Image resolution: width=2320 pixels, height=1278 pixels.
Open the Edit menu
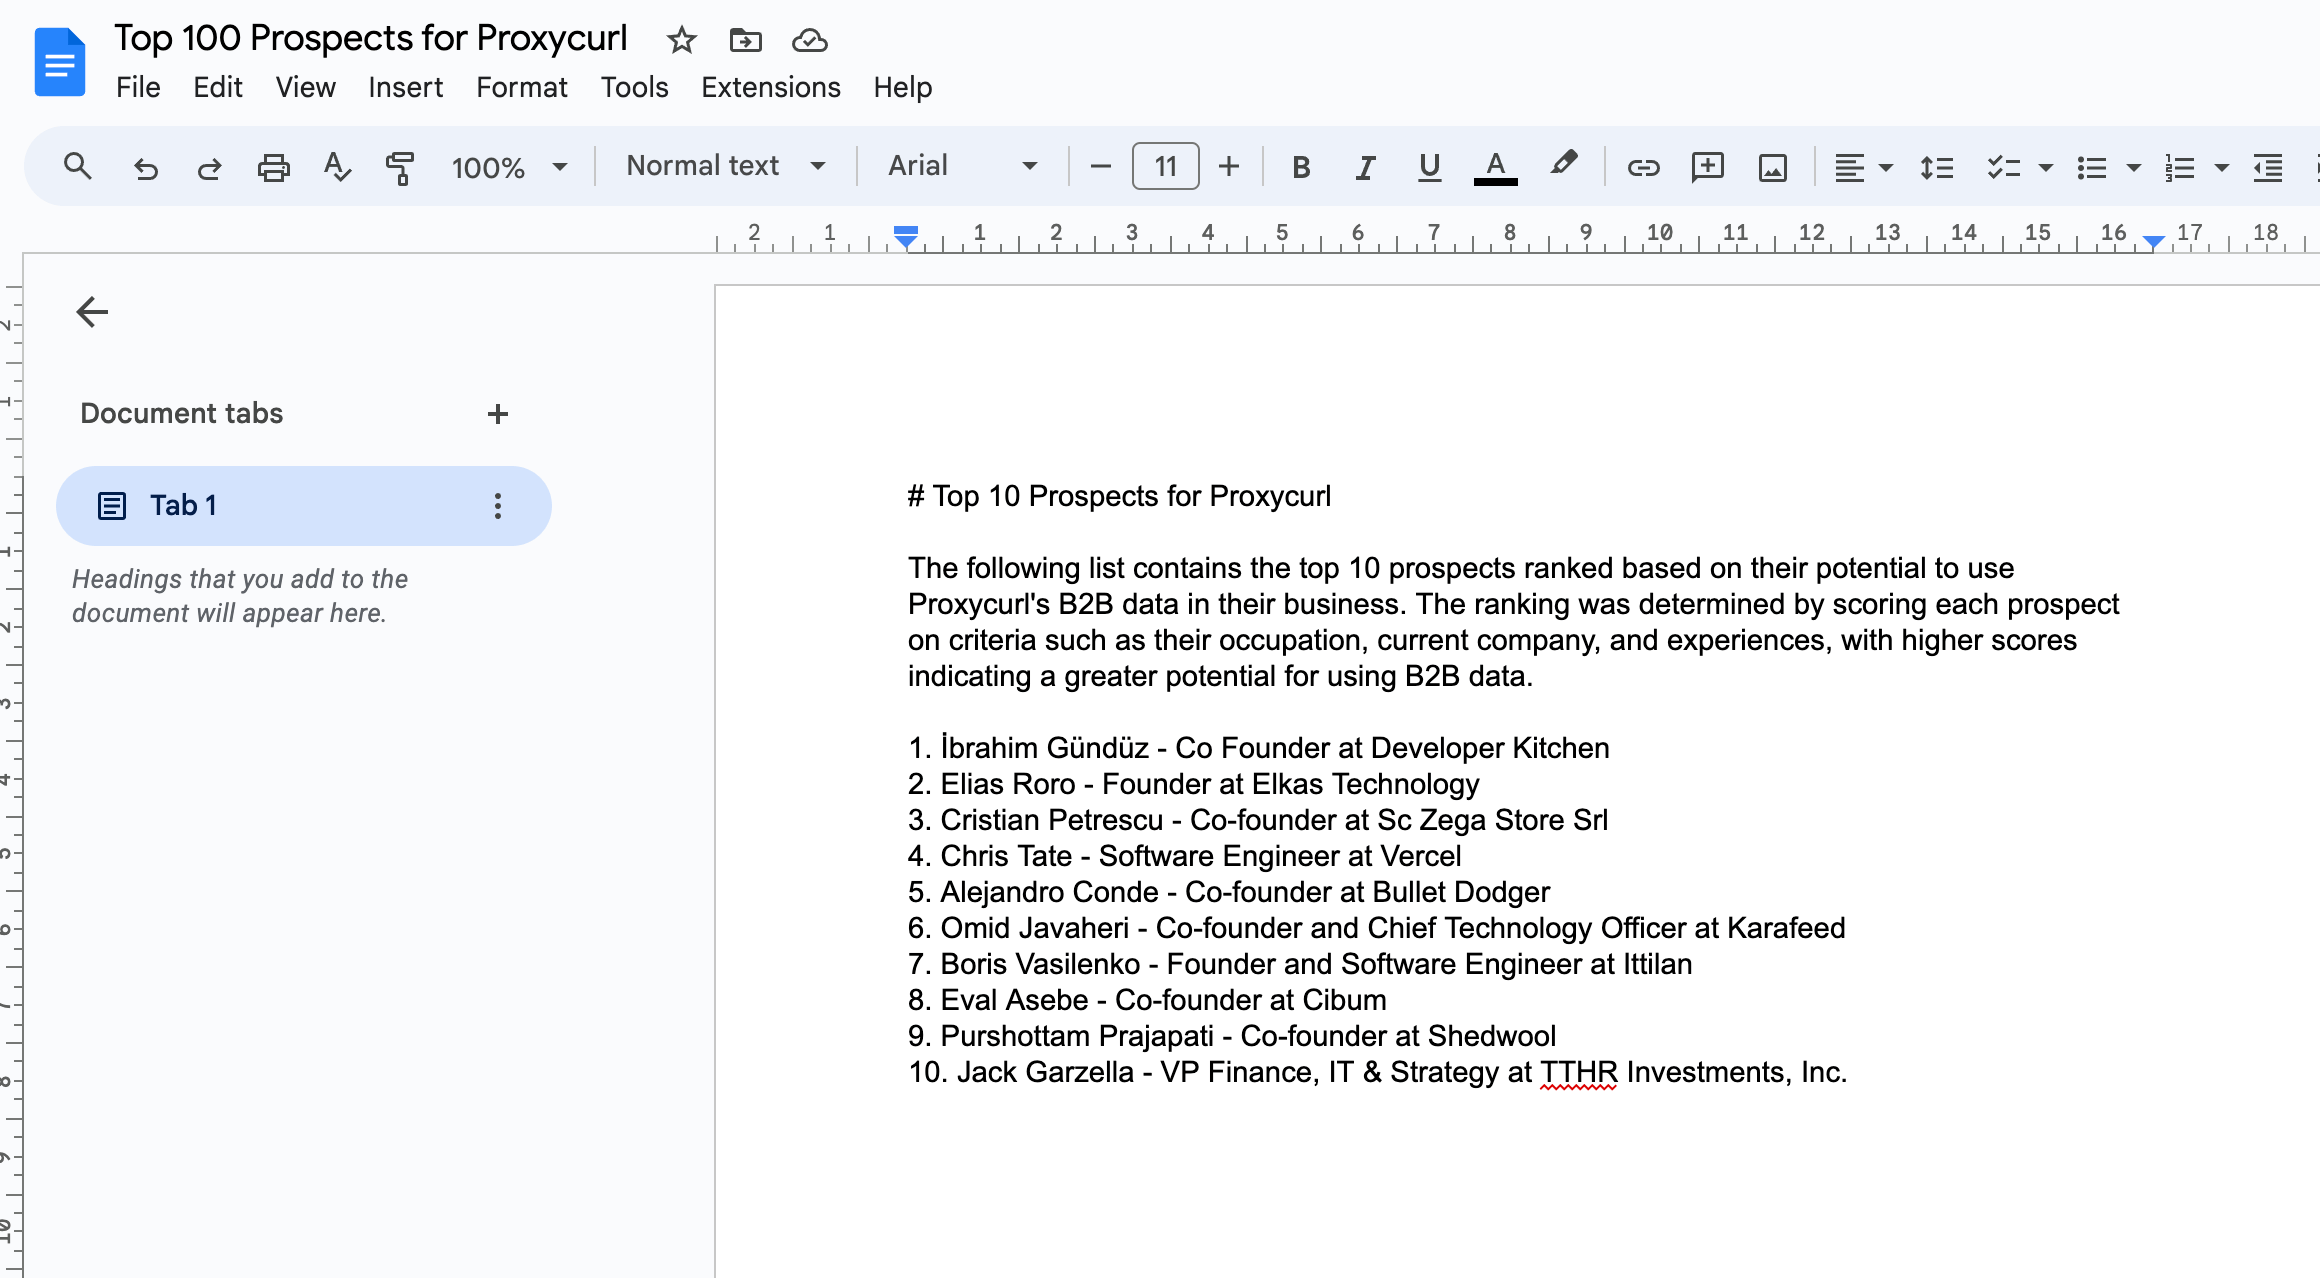point(218,87)
